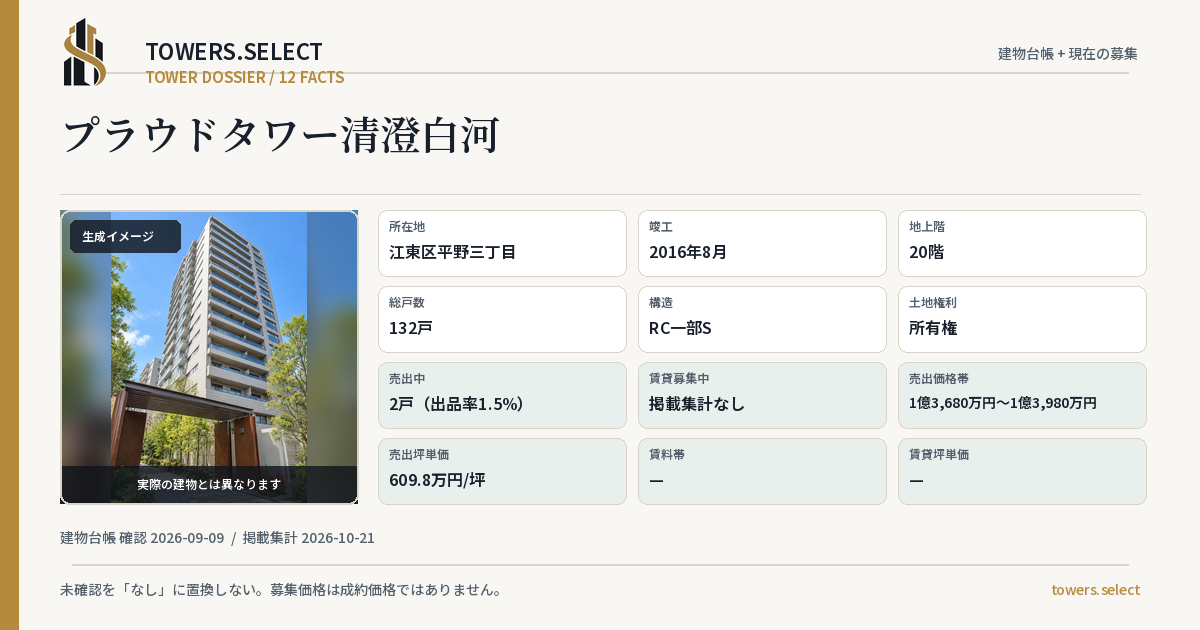The image size is (1200, 630).
Task: Click the 総戸数 card showing 132戸
Action: pyautogui.click(x=502, y=319)
